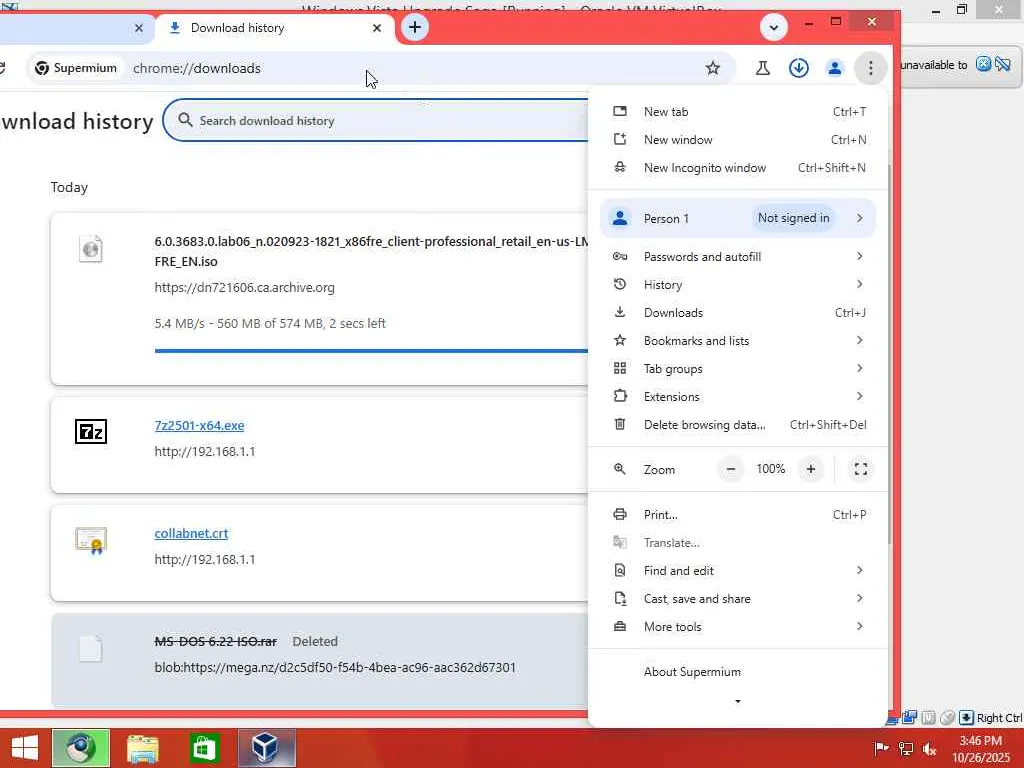
Task: Open the collabnet.crt download link
Action: click(x=191, y=534)
